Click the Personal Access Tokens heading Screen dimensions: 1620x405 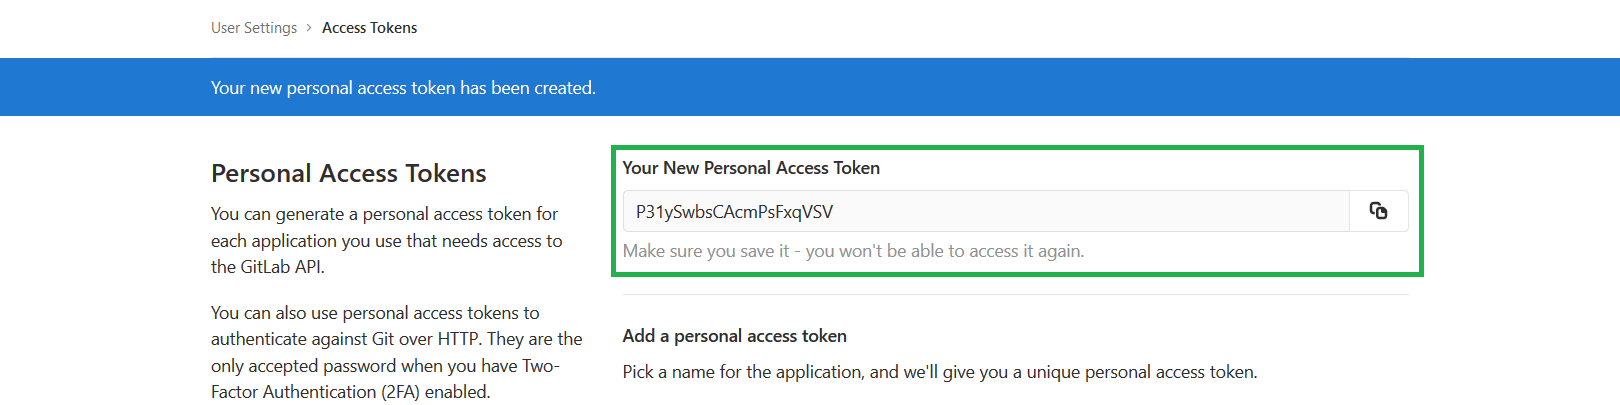click(348, 173)
